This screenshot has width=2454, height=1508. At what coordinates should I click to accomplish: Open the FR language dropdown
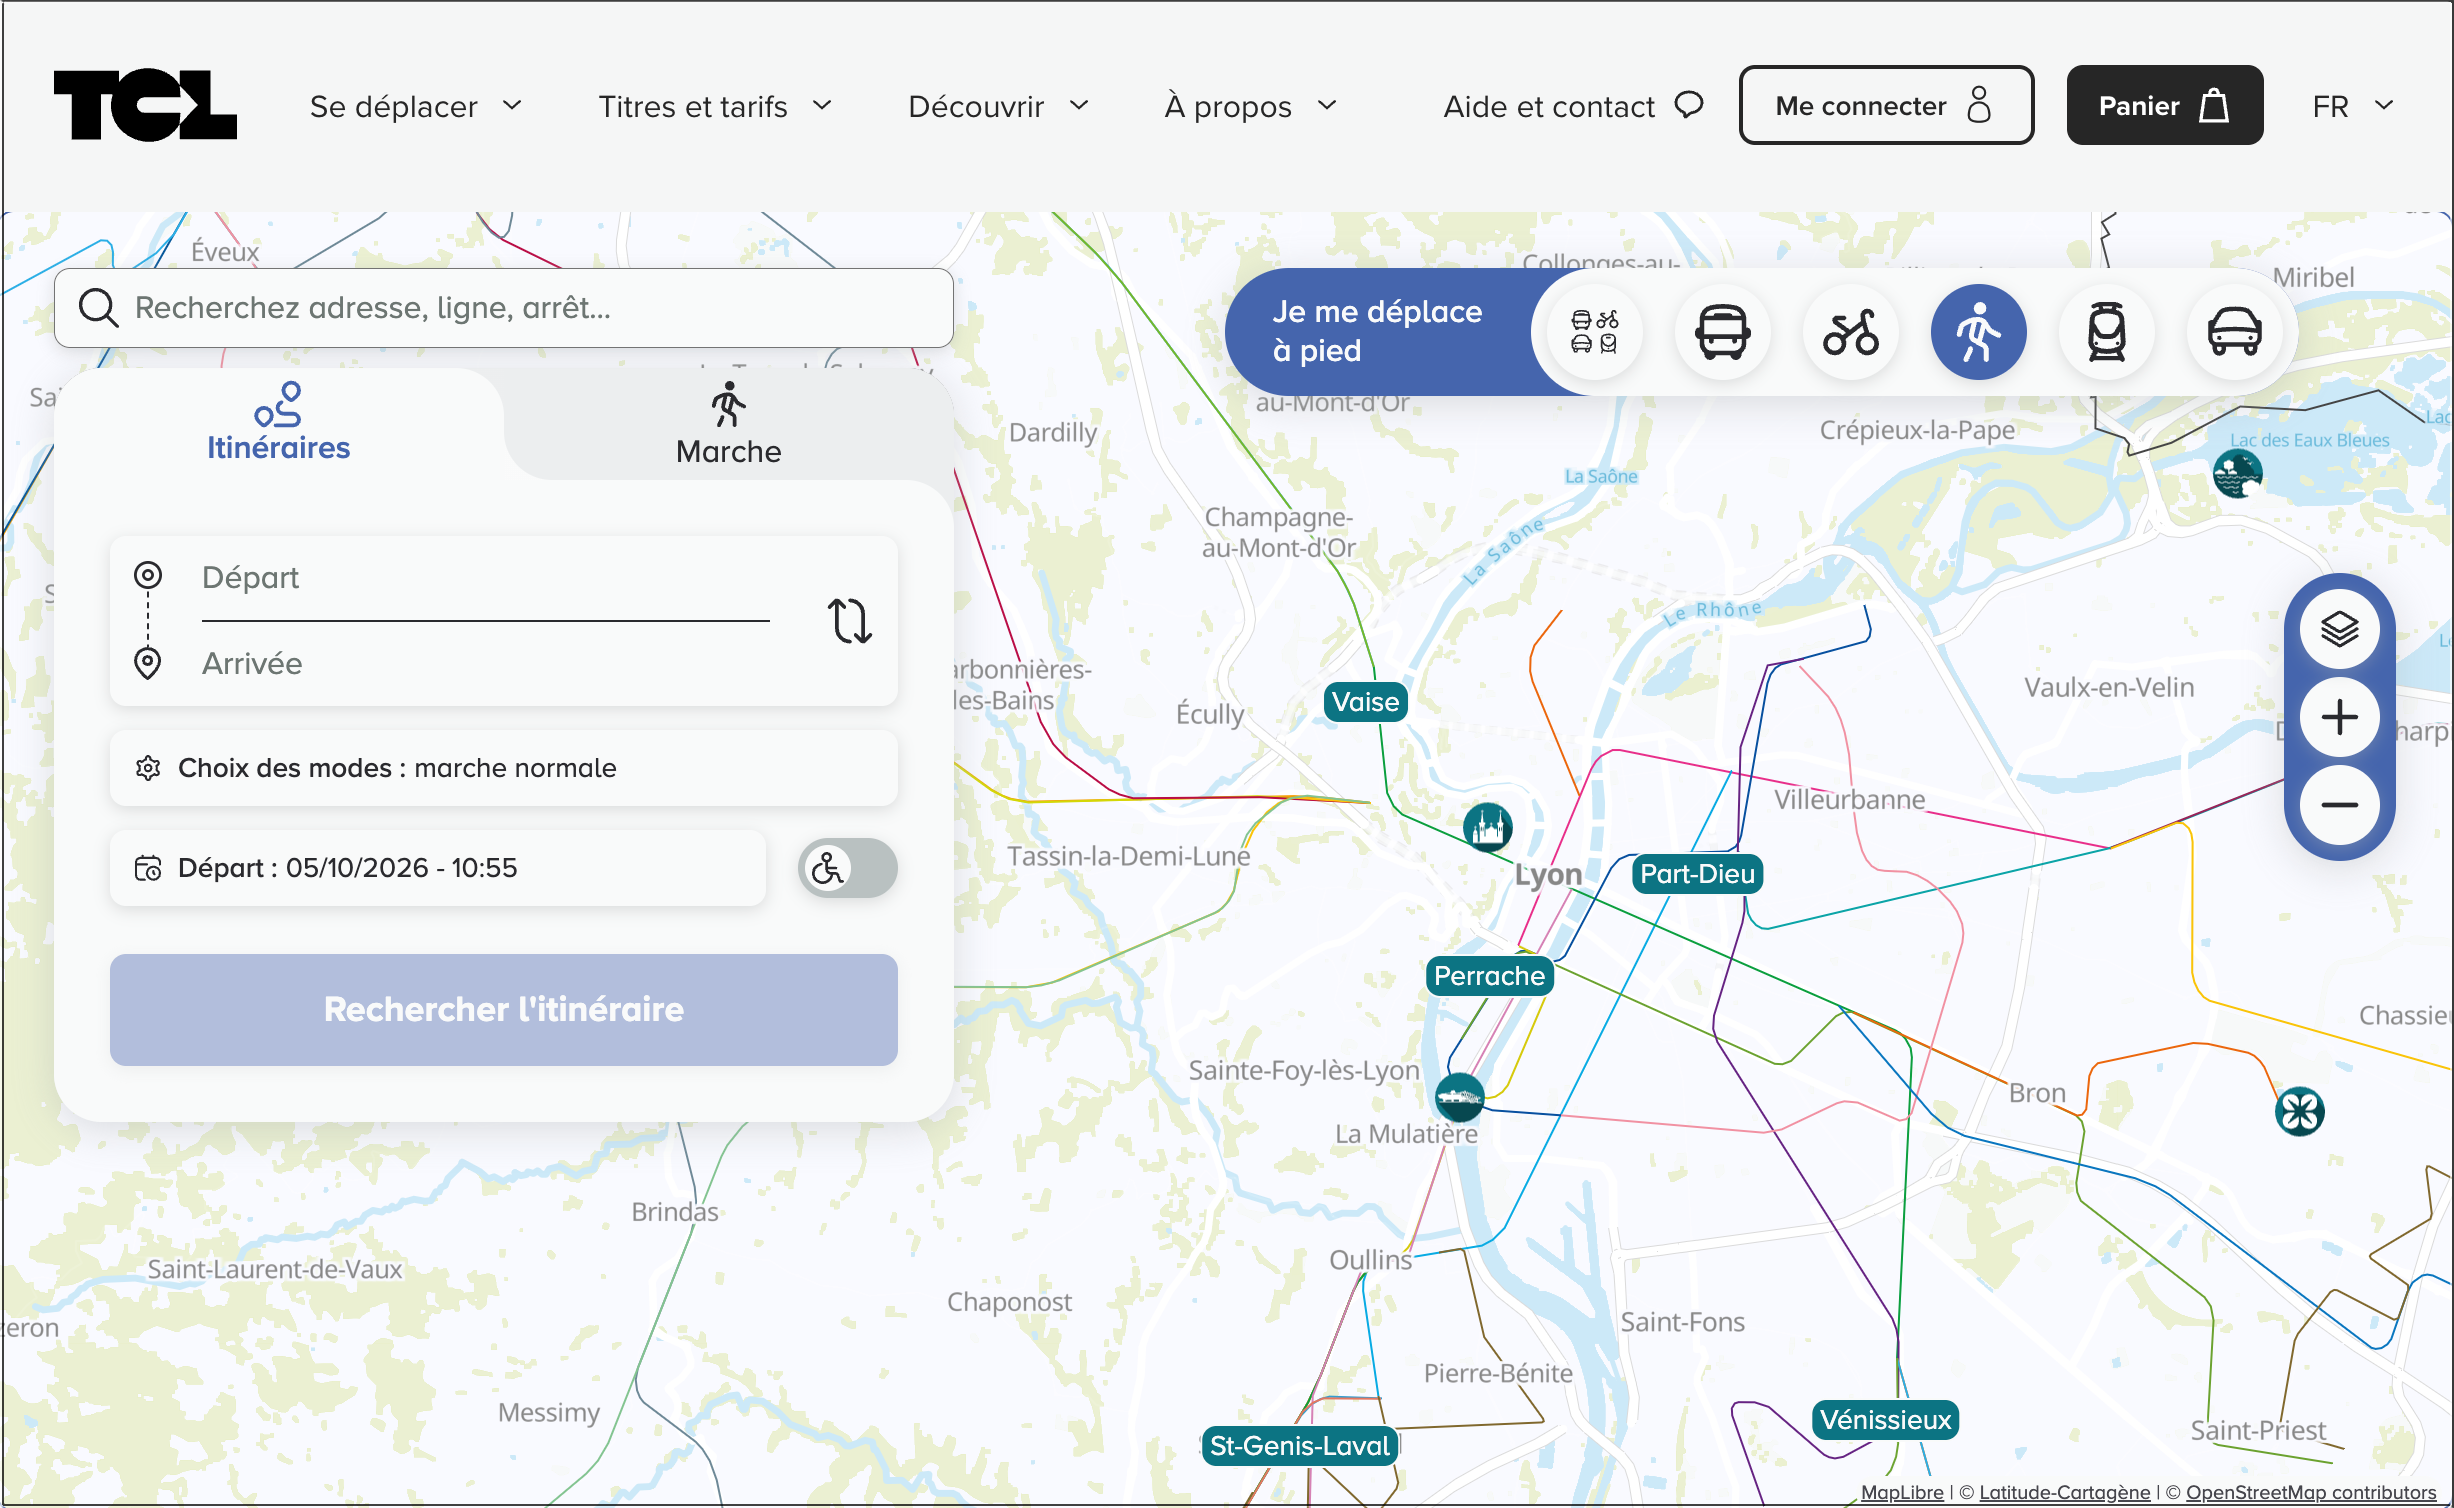(2353, 106)
